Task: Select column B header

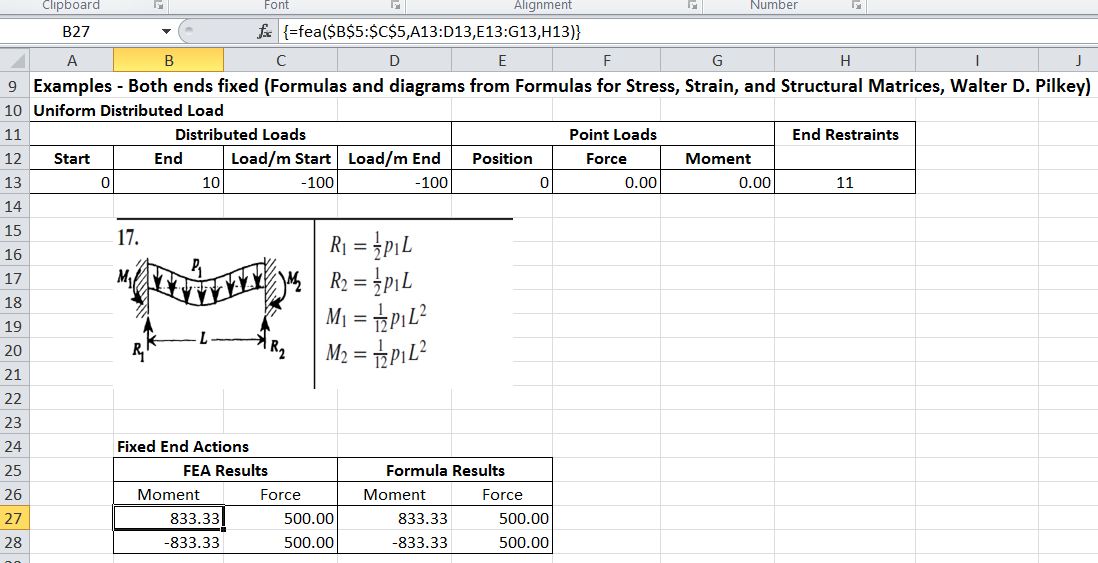Action: click(168, 61)
